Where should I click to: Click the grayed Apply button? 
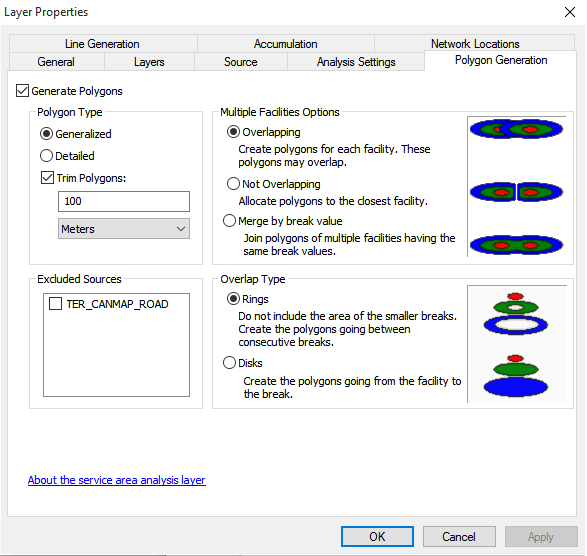(541, 537)
